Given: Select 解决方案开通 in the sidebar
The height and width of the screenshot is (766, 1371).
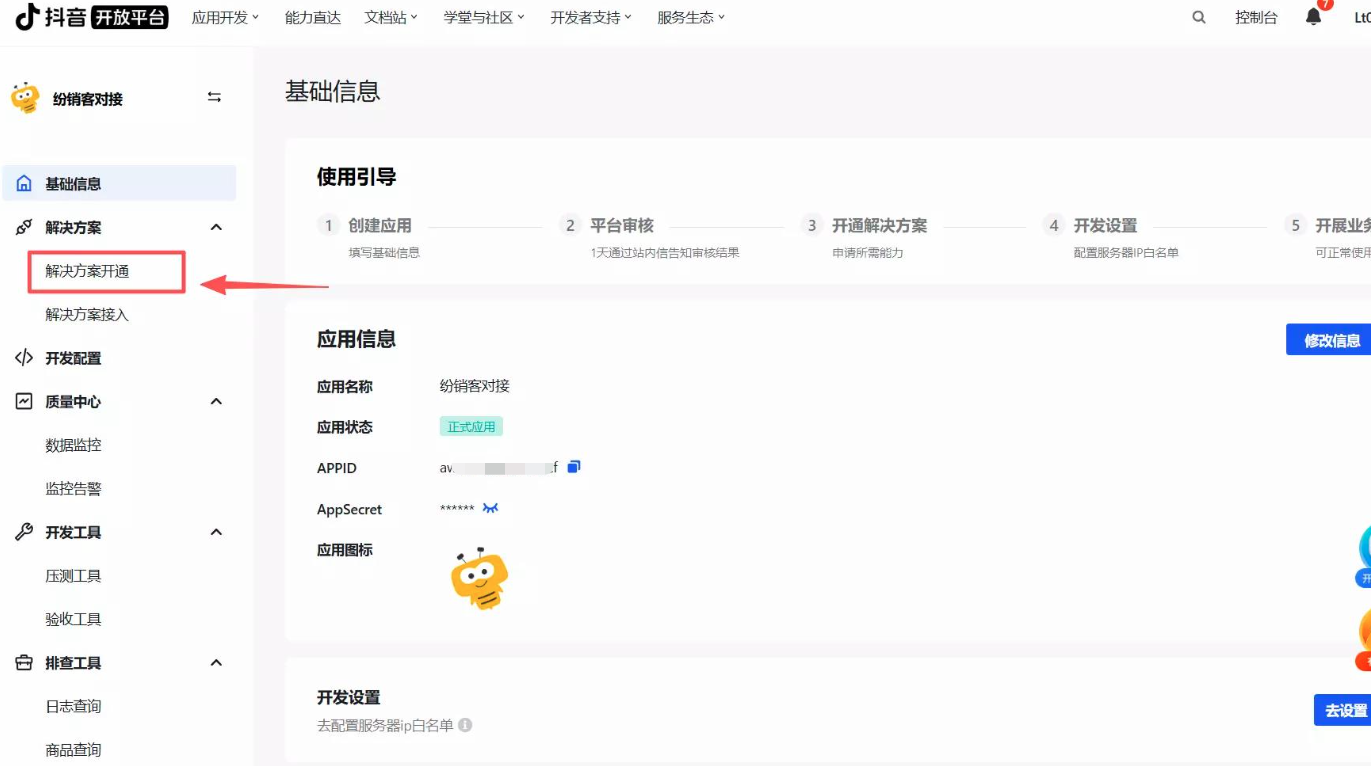Looking at the screenshot, I should (88, 271).
